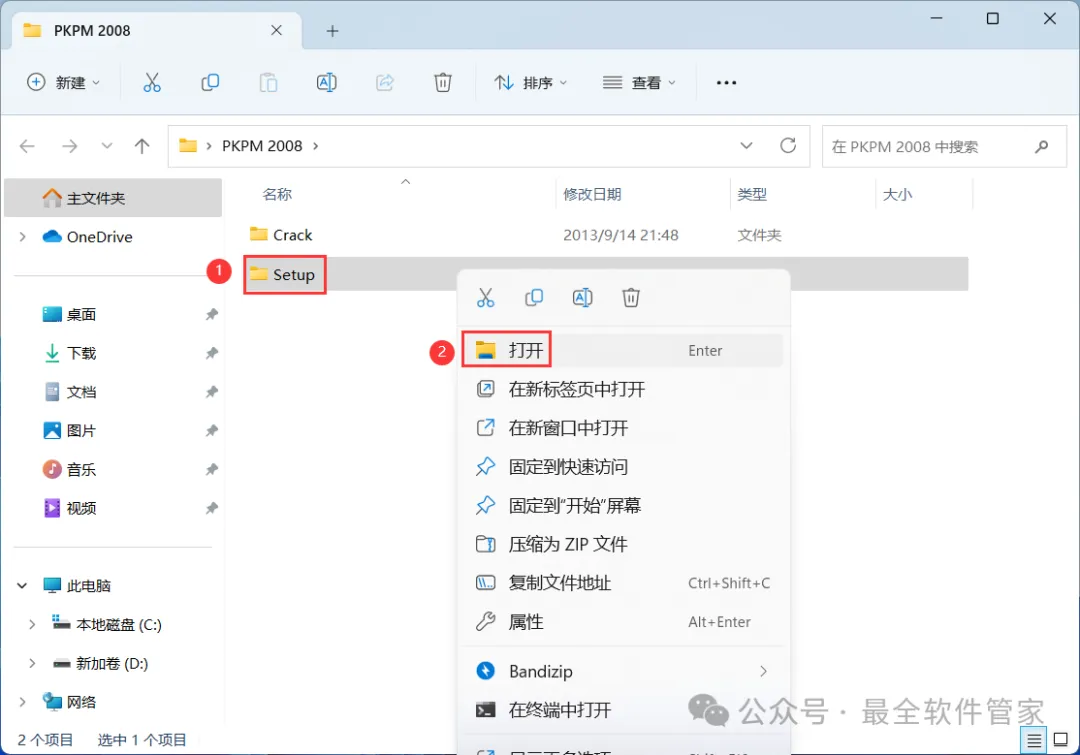Go up one folder level
The width and height of the screenshot is (1080, 755).
[142, 146]
